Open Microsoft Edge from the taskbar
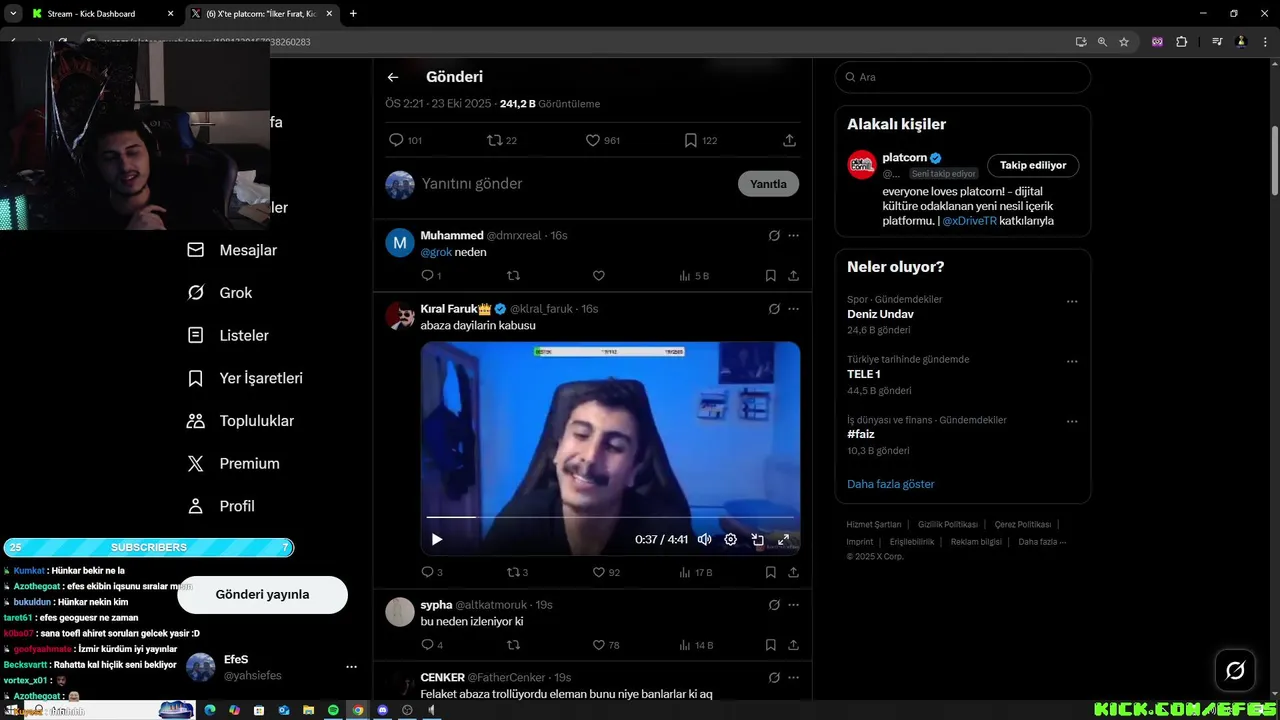 click(x=210, y=710)
